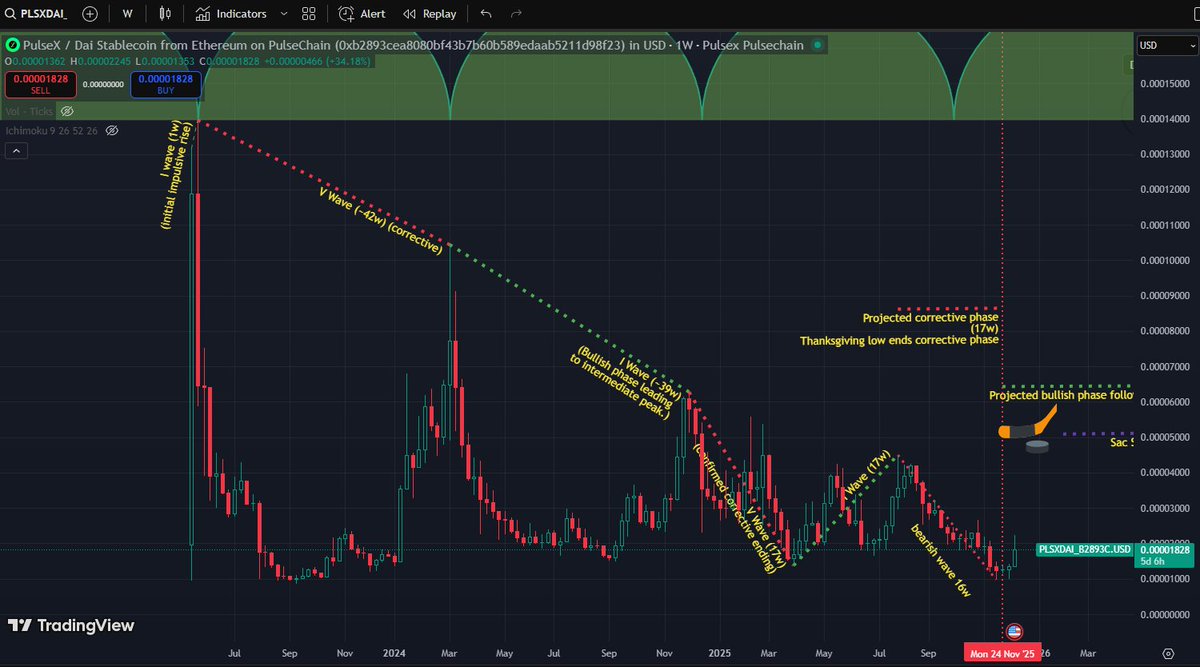Open the candlestick chart style menu
Screen dimensions: 1200x667
(164, 14)
